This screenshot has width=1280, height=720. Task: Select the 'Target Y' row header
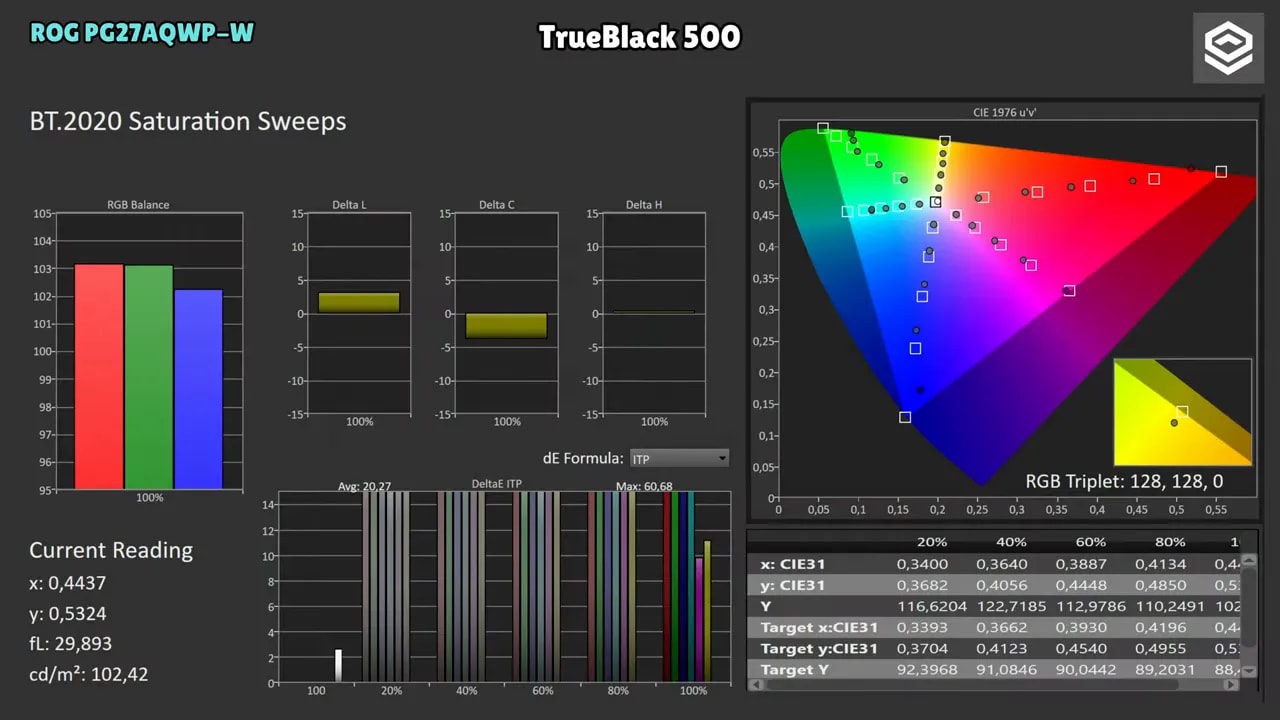coord(794,670)
